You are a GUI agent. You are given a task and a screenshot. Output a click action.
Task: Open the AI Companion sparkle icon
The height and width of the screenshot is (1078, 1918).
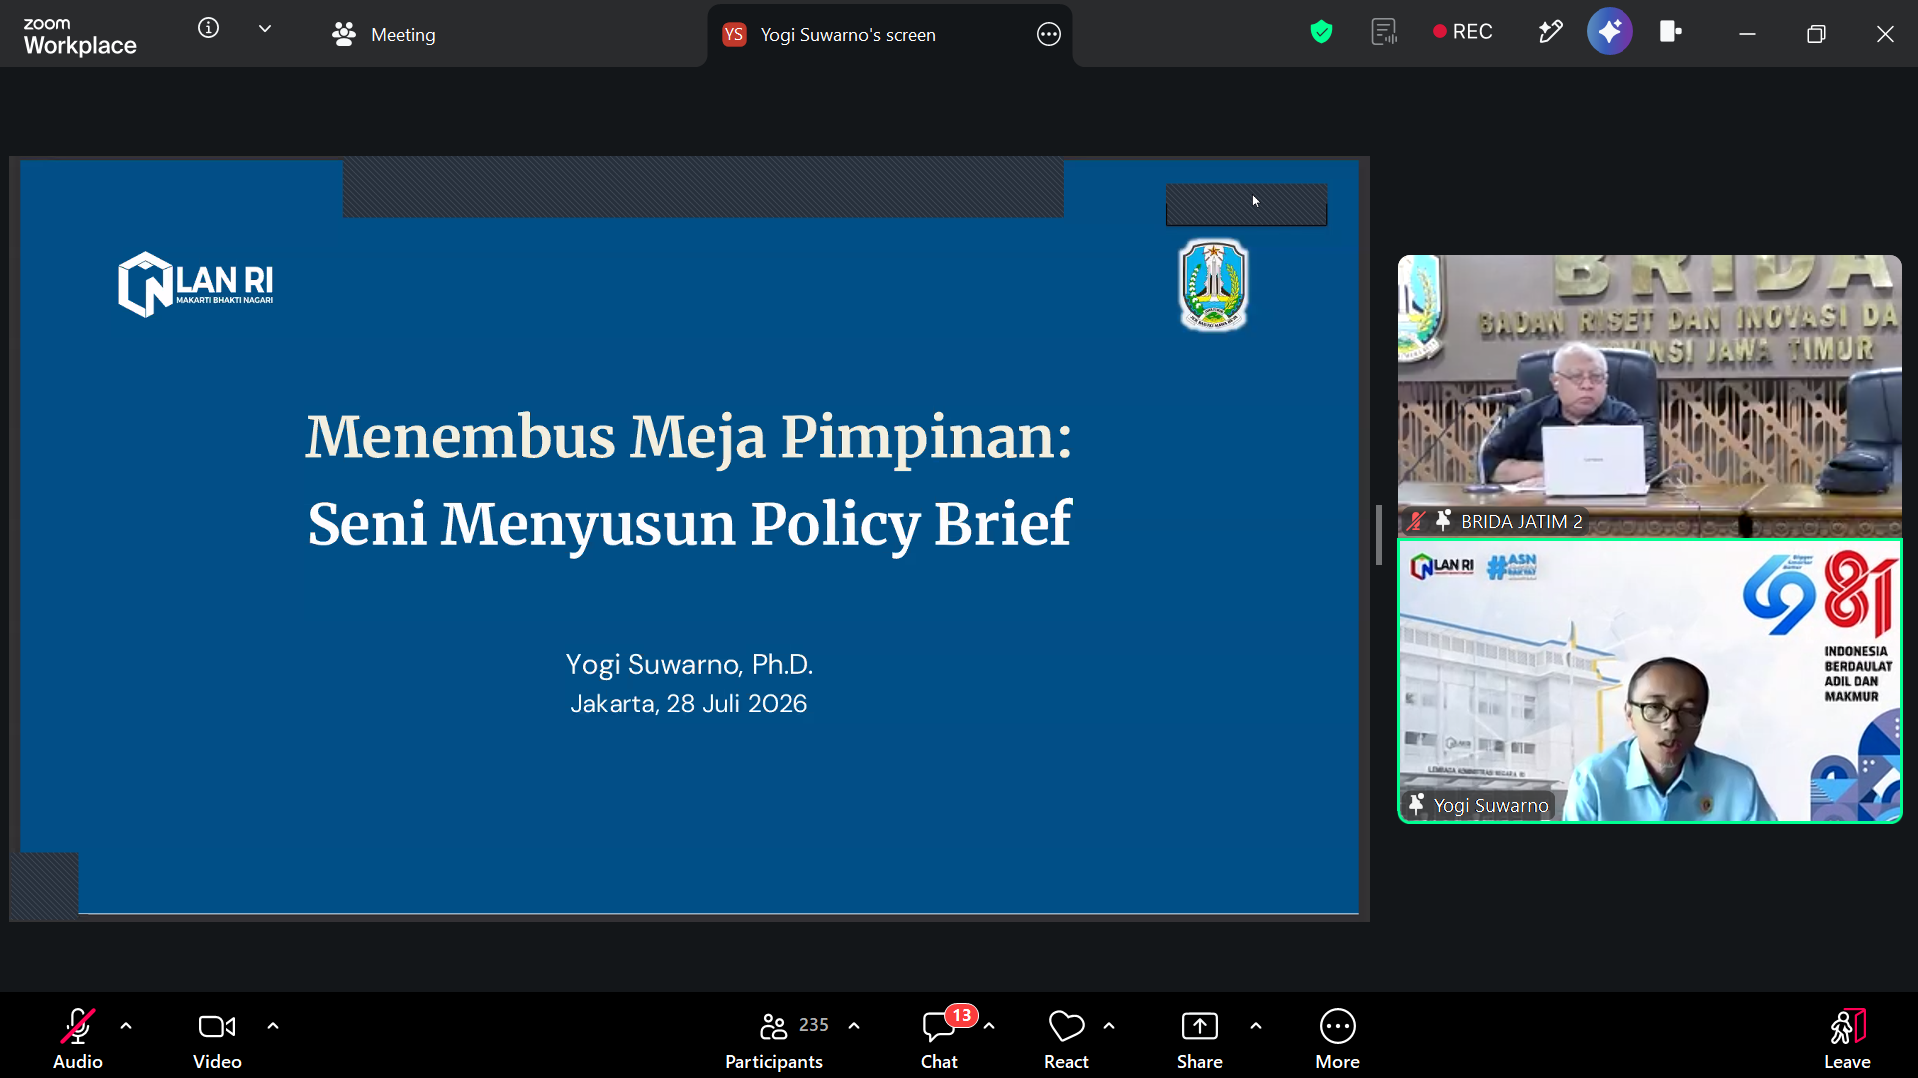[1609, 32]
